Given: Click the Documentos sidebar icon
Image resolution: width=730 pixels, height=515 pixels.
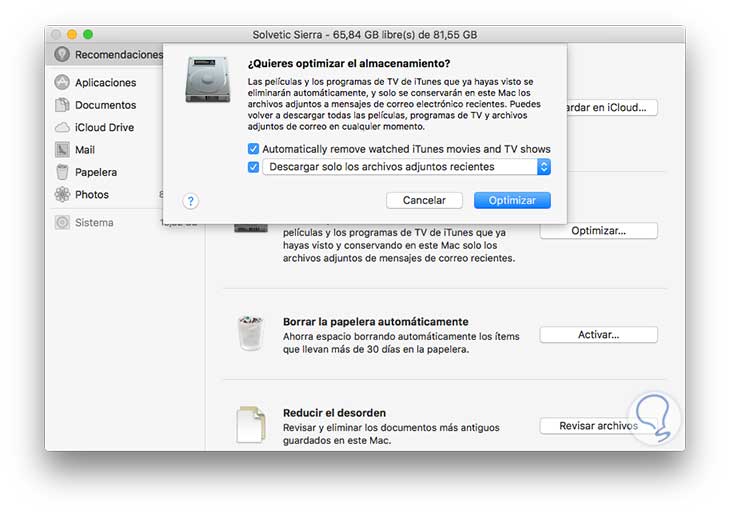Looking at the screenshot, I should (62, 105).
